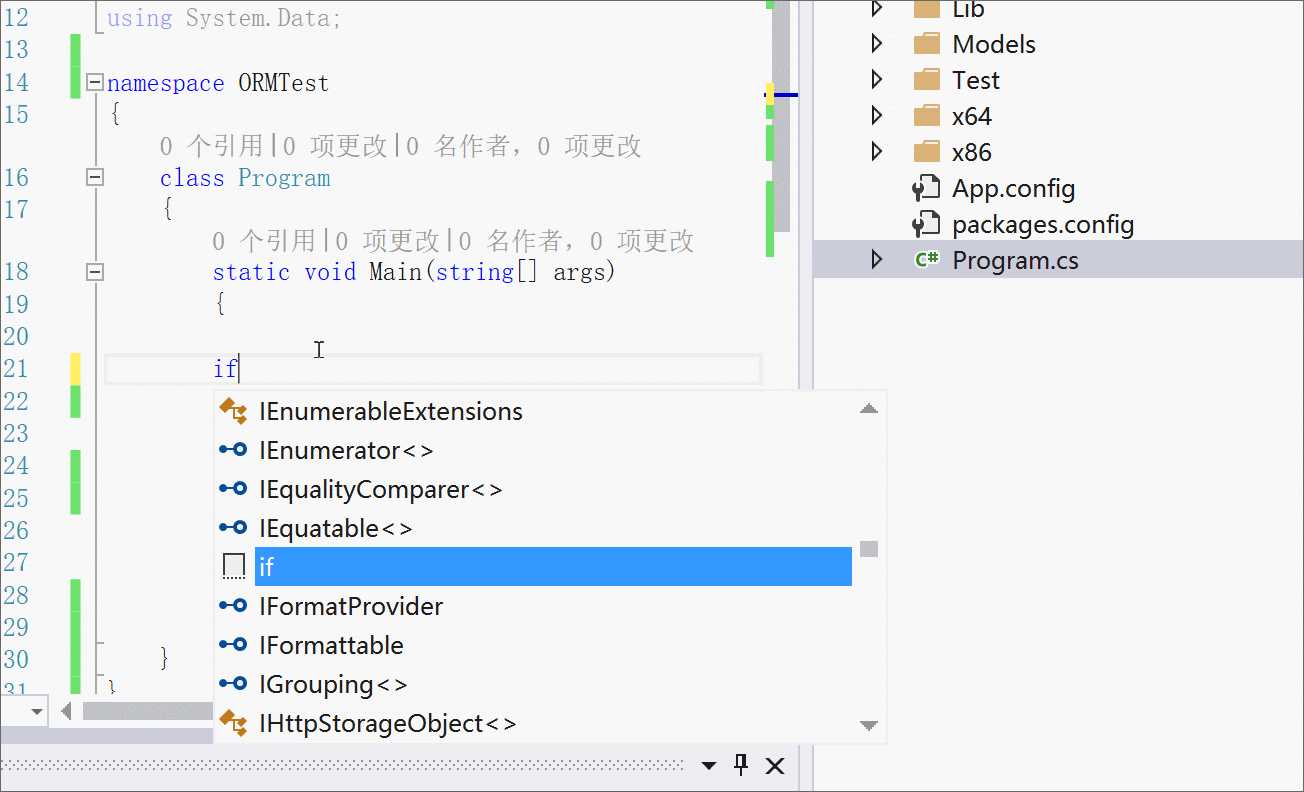
Task: Click the App.config wrench file icon
Action: pyautogui.click(x=927, y=188)
